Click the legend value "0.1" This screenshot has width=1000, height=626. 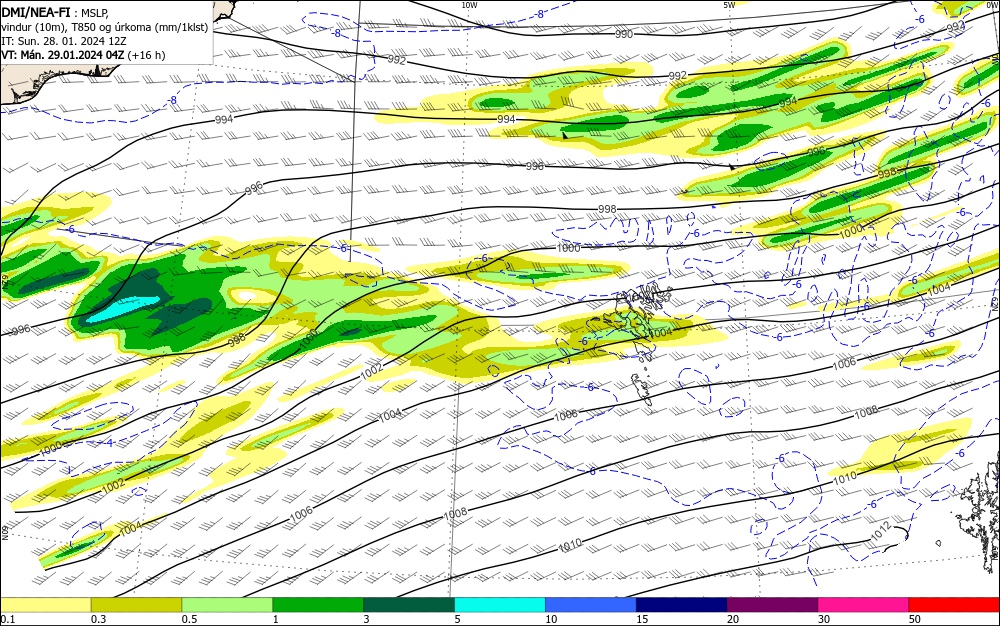tap(7, 619)
